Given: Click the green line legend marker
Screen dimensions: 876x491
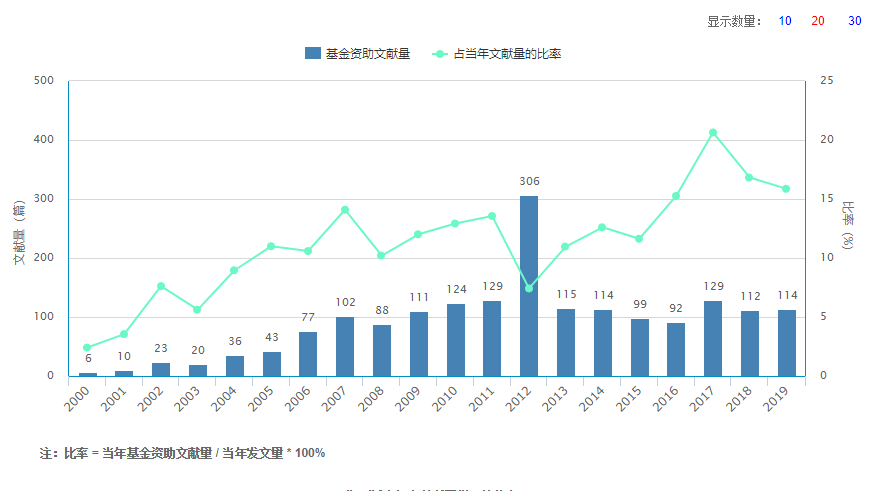Looking at the screenshot, I should 440,54.
